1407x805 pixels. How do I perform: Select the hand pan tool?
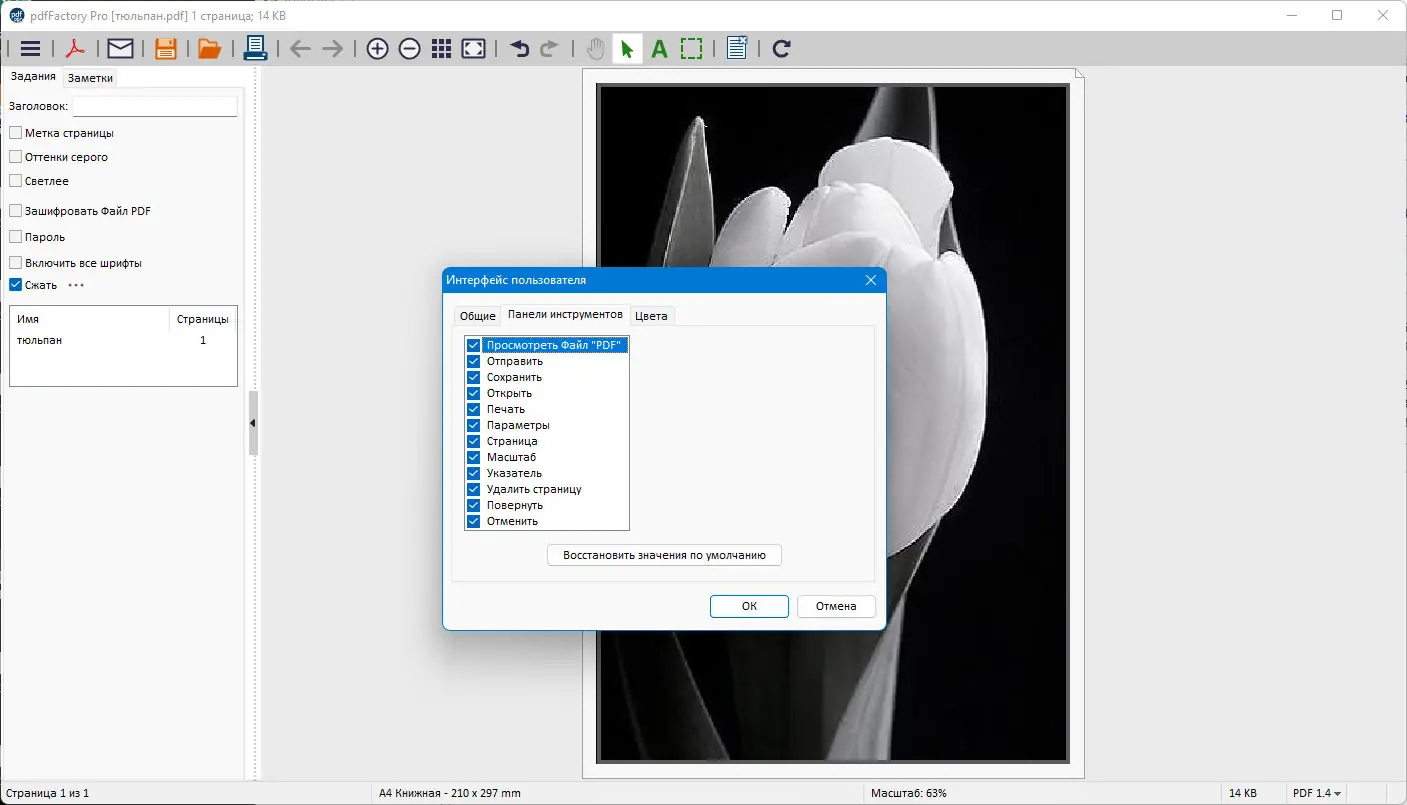pos(595,49)
